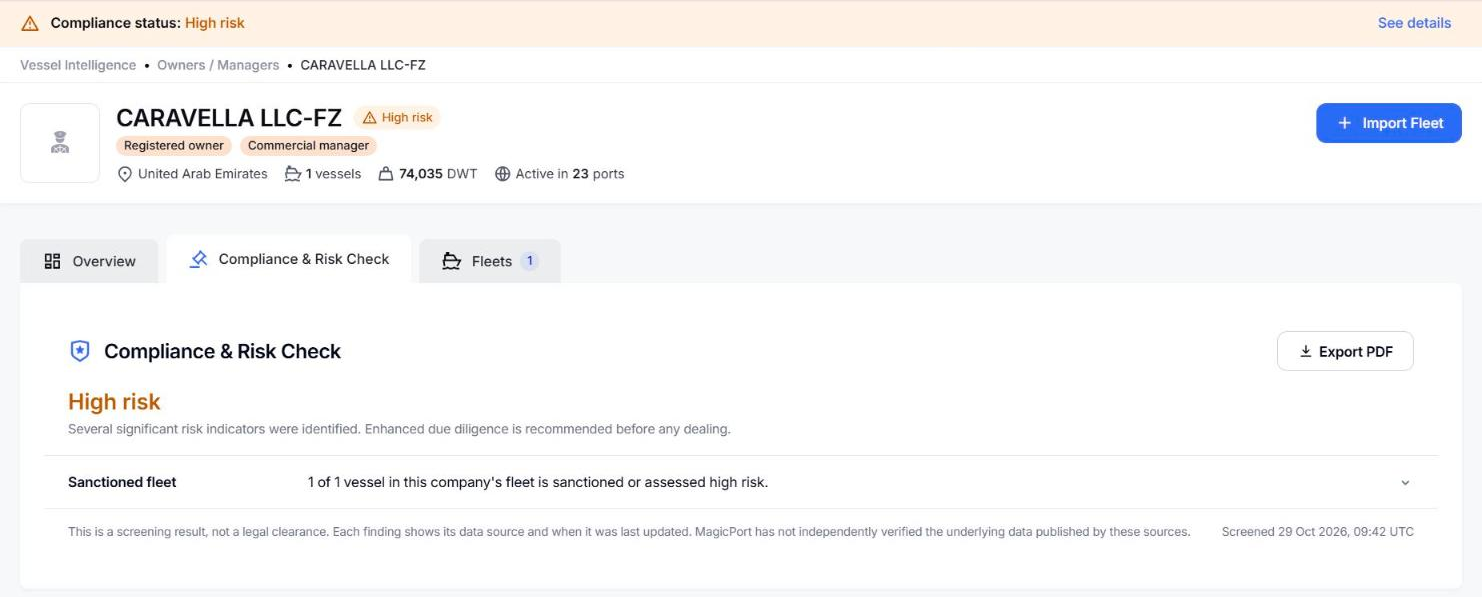Open Owners / Managers breadcrumb

218,65
